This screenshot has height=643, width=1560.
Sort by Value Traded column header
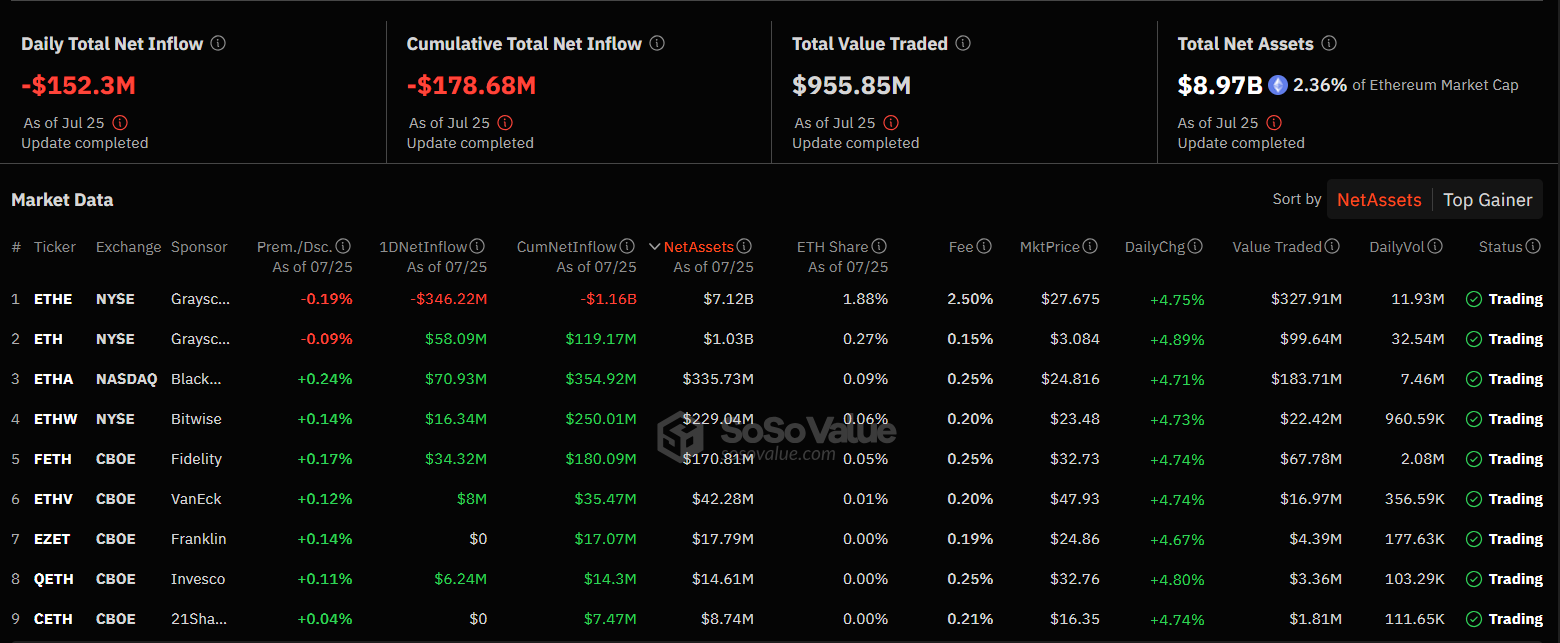point(1277,246)
